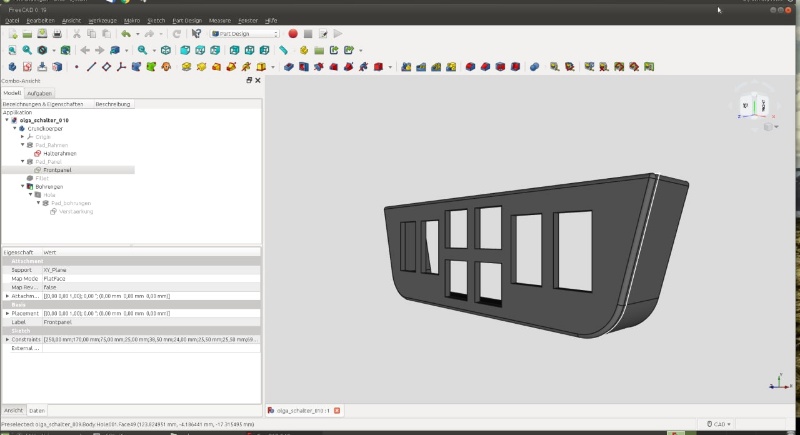Switch to the Daten property tab
This screenshot has width=800, height=435.
[36, 411]
